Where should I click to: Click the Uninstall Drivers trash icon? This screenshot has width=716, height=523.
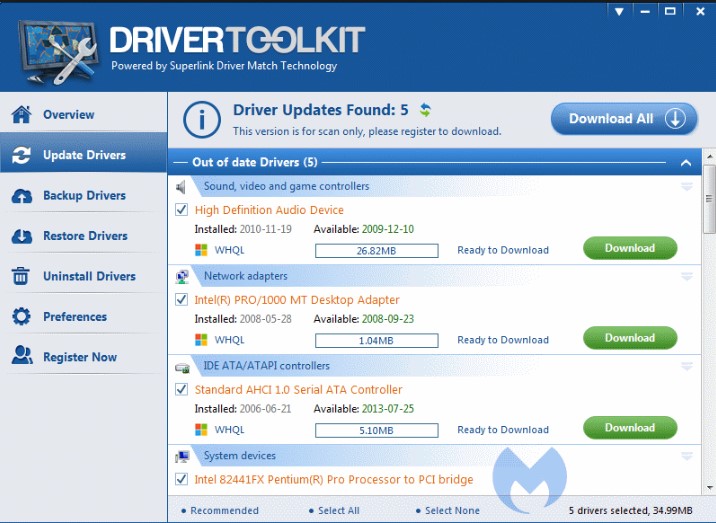coord(21,276)
